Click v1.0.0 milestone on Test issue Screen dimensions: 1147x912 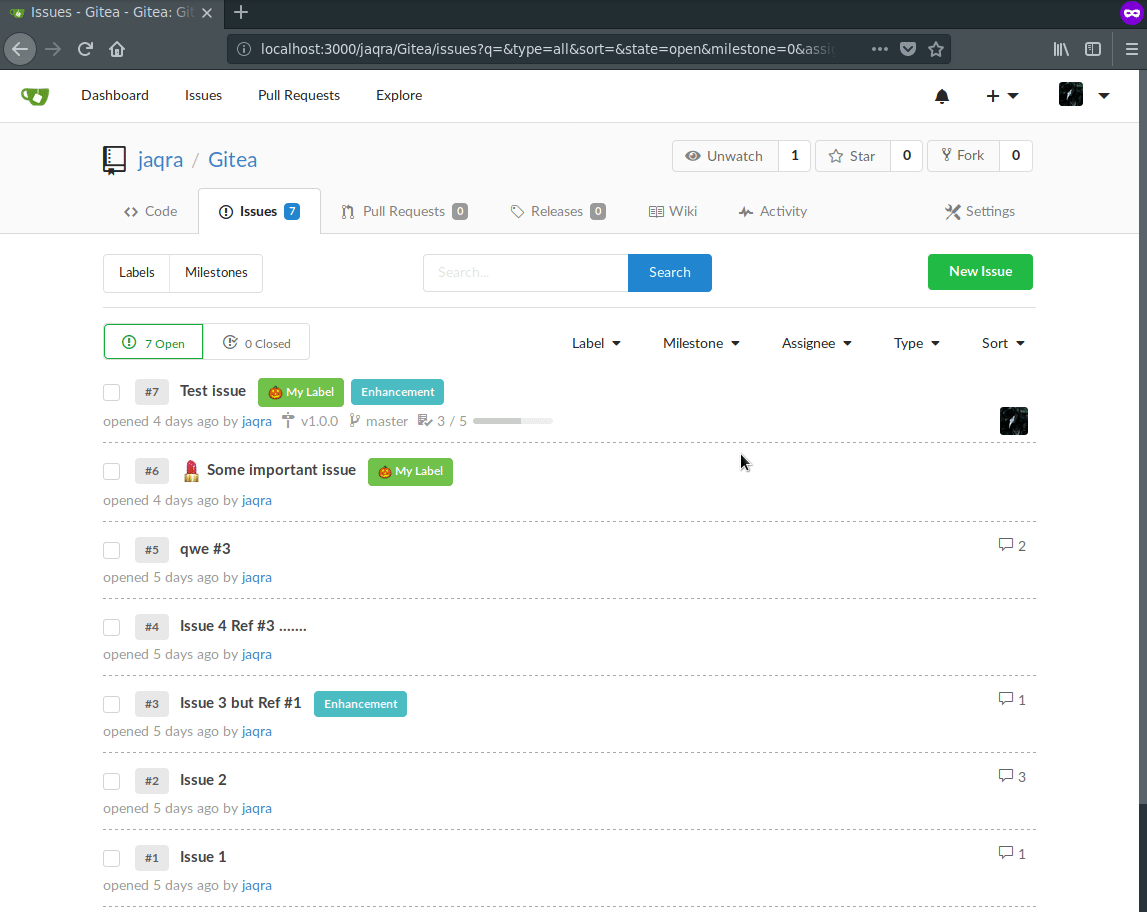click(x=311, y=421)
